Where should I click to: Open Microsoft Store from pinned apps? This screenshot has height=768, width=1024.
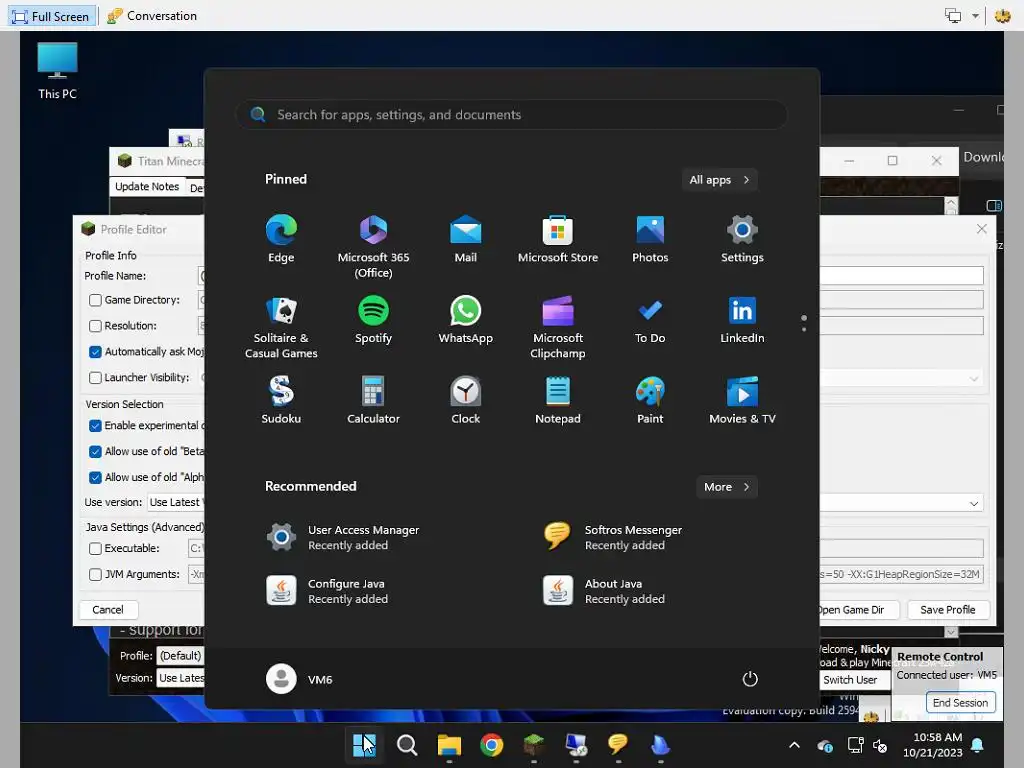(x=558, y=238)
